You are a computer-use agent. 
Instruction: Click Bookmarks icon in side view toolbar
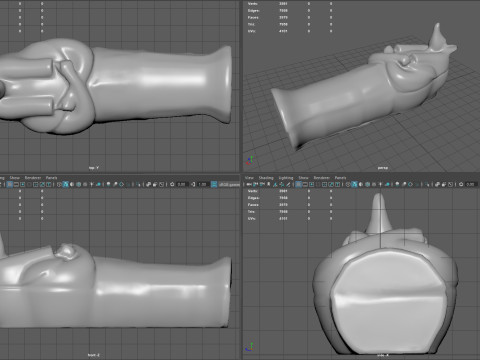(268, 184)
